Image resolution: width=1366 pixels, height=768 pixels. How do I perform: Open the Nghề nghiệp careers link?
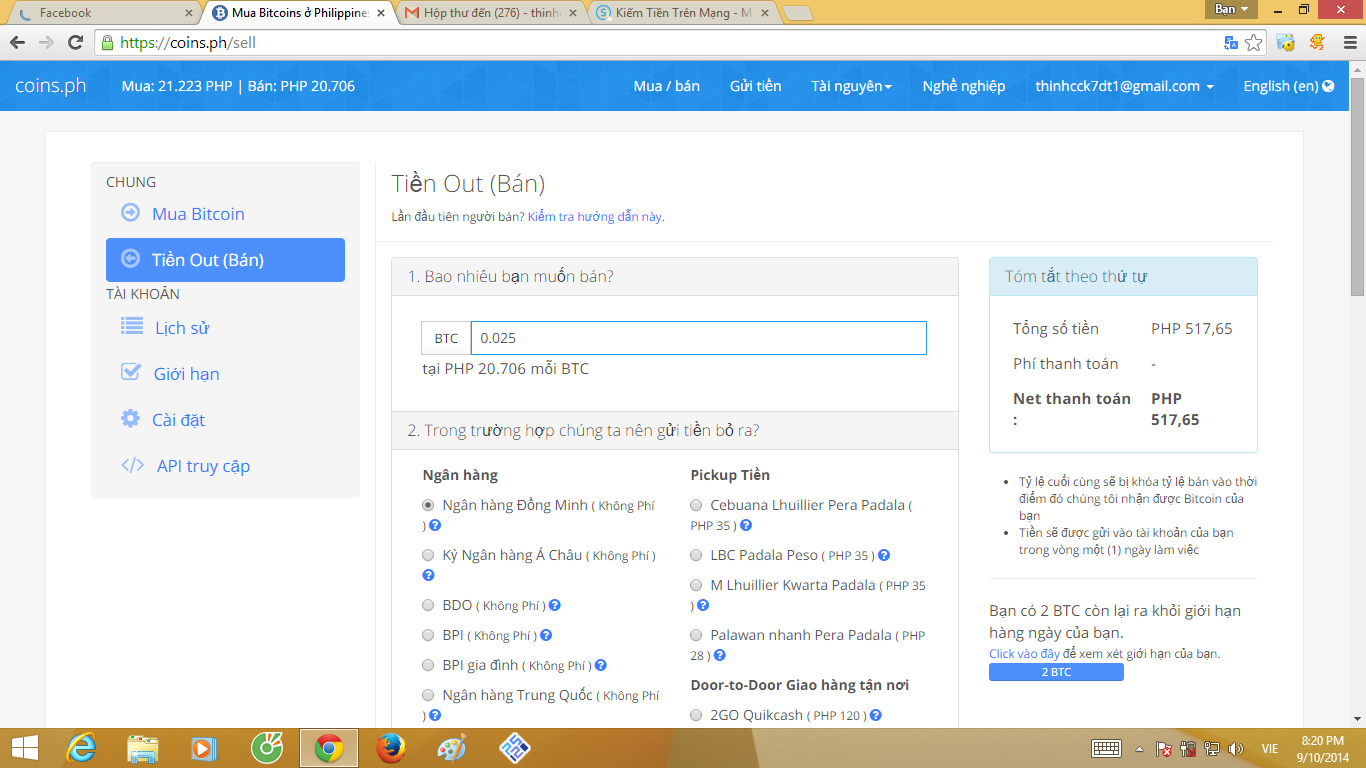964,86
